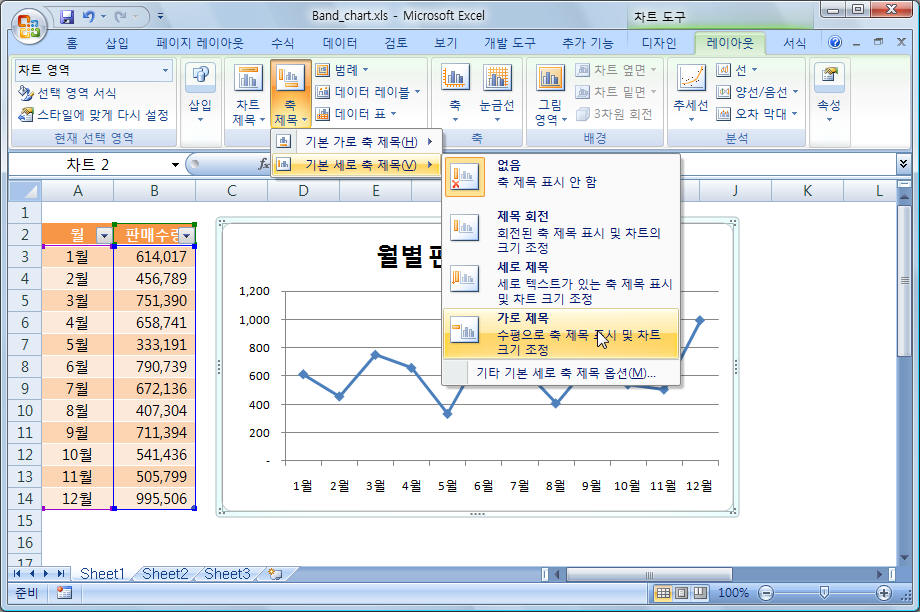Switch to the 디자인 (Design) ribbon tab

click(x=659, y=43)
